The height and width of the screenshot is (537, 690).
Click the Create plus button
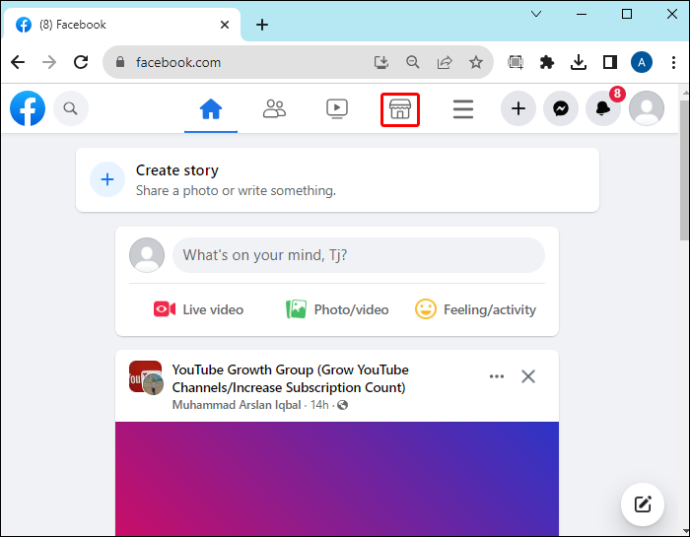[518, 108]
